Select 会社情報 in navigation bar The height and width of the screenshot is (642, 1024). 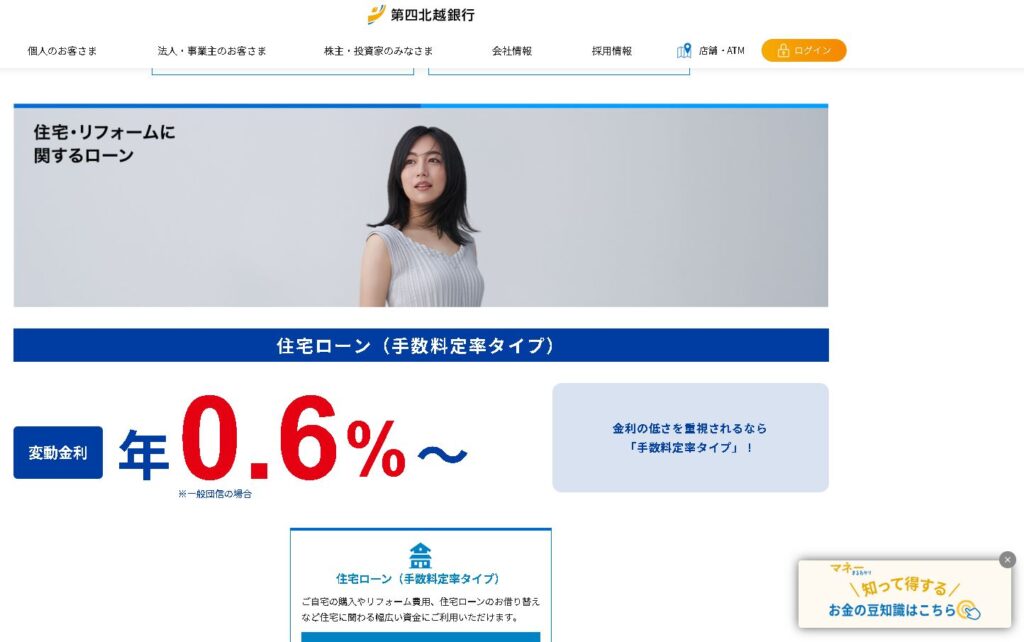point(511,50)
